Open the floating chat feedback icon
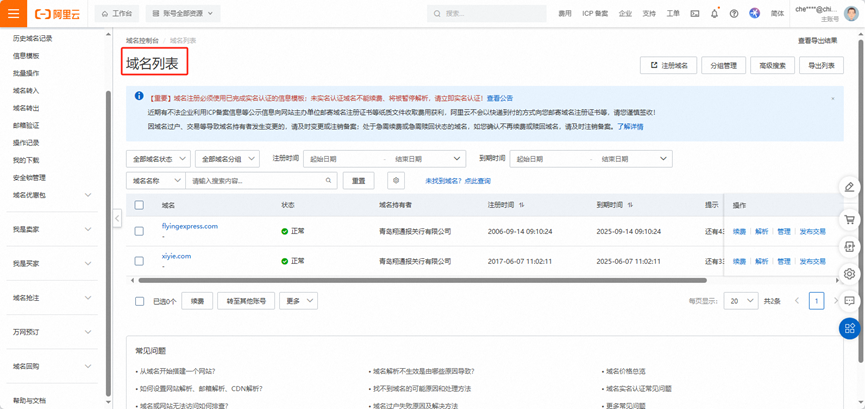The image size is (865, 409). pos(850,301)
